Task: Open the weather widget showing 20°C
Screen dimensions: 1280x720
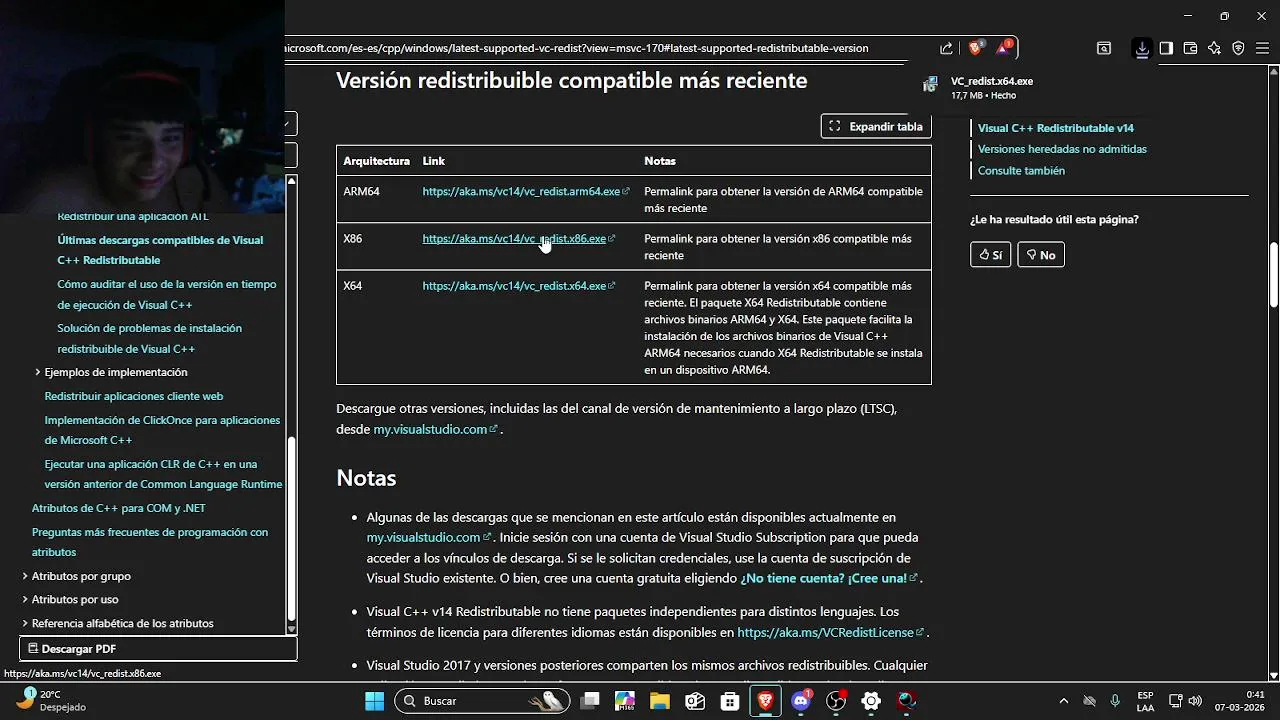Action: pos(50,700)
